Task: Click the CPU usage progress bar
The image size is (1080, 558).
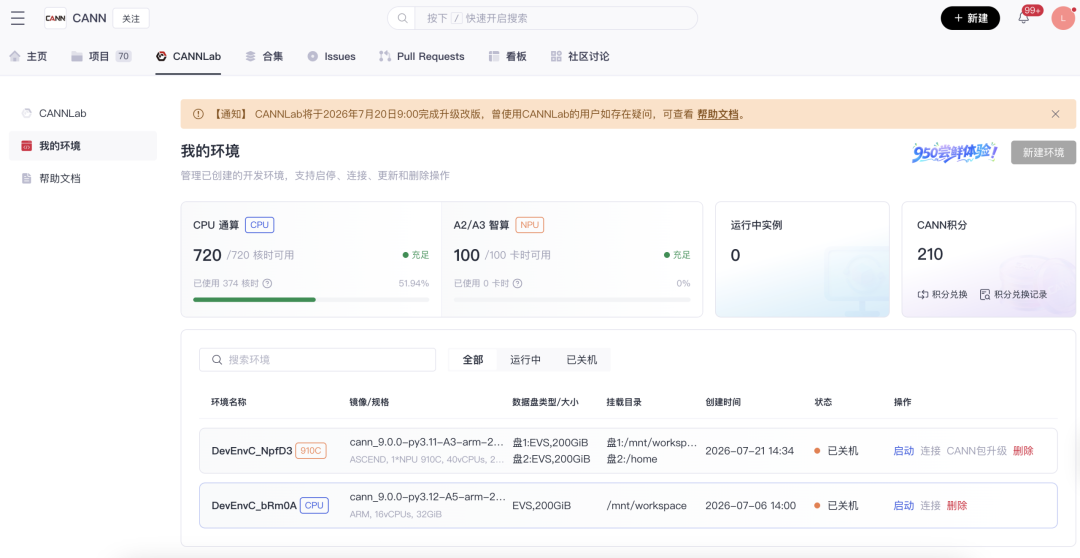Action: pyautogui.click(x=311, y=300)
